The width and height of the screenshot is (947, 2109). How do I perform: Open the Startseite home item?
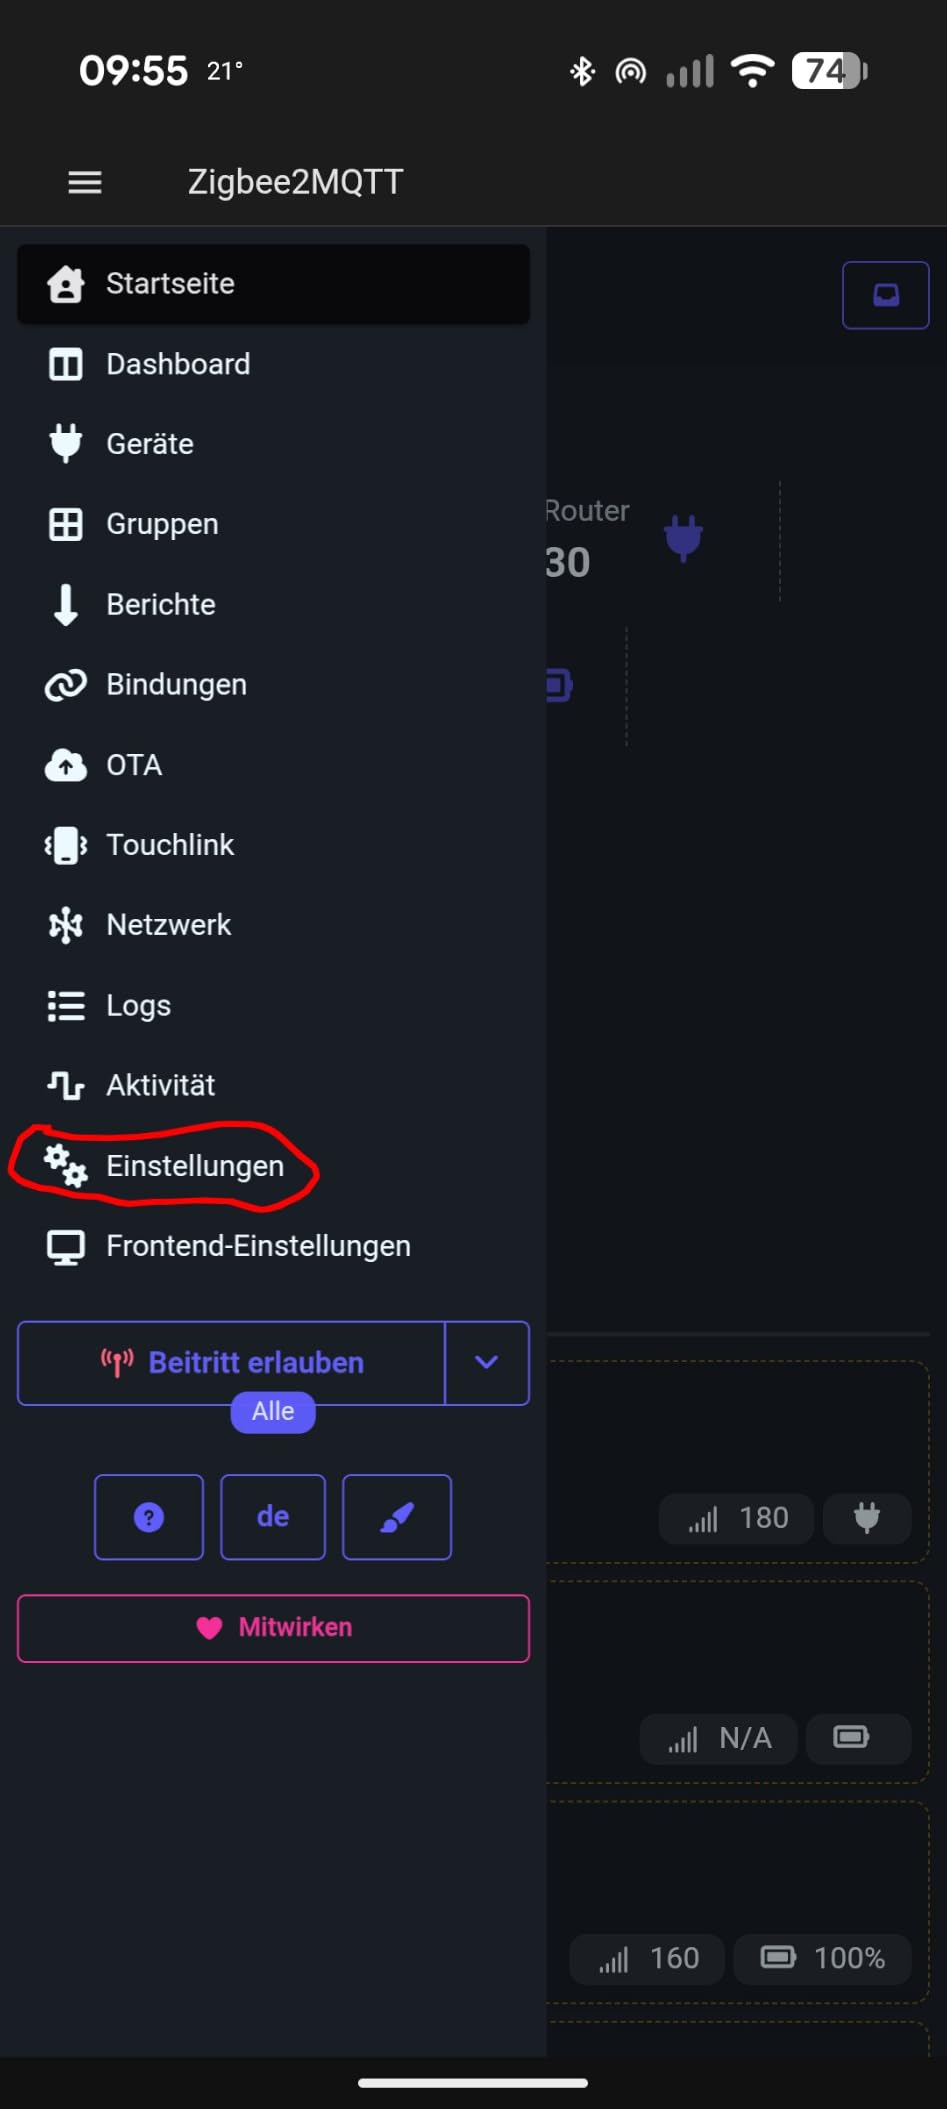click(273, 284)
